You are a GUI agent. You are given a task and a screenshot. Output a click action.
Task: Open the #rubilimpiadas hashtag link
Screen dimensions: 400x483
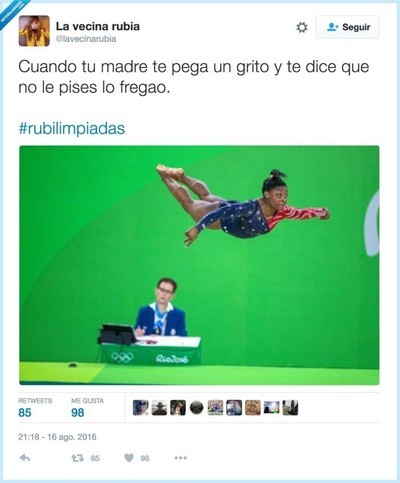(72, 128)
